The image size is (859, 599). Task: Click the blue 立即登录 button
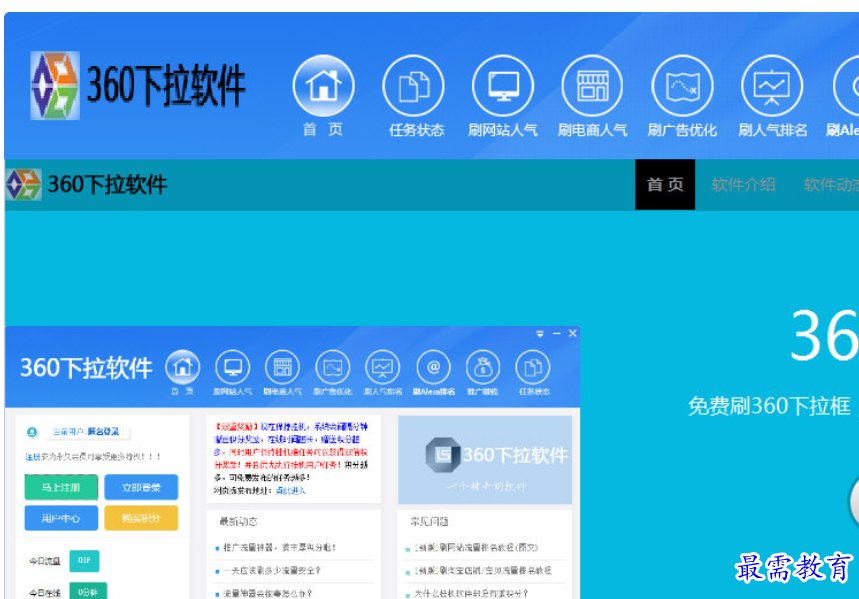pyautogui.click(x=141, y=487)
